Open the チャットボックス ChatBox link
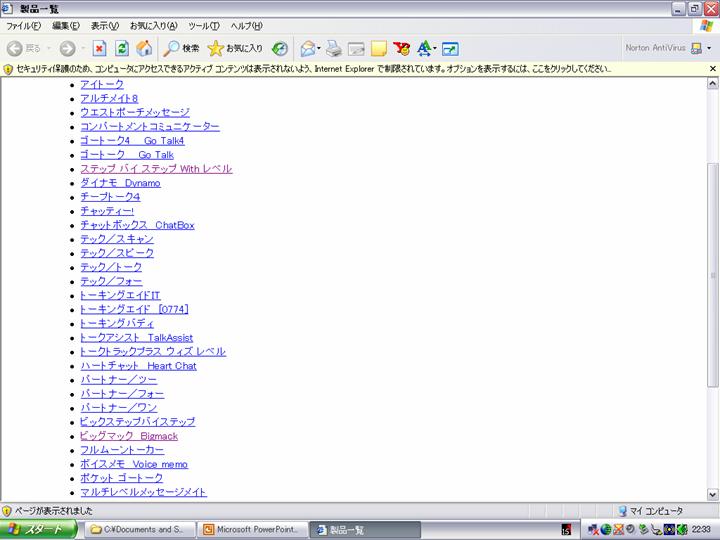The image size is (720, 540). (x=137, y=225)
